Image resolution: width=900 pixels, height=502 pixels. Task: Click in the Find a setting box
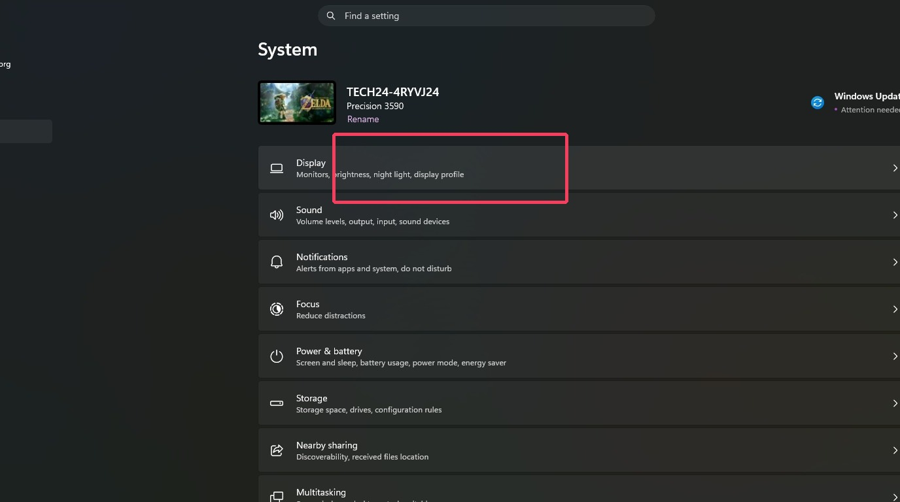(x=486, y=16)
